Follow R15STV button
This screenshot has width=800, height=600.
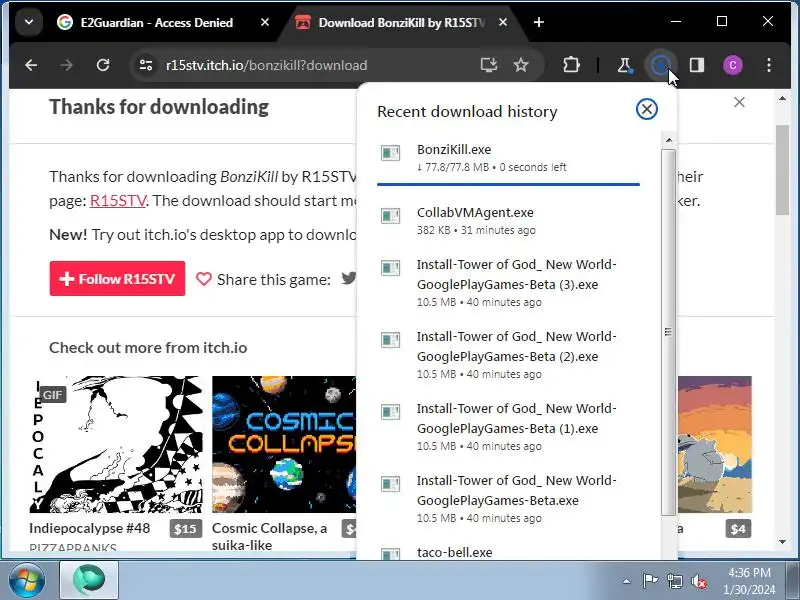(117, 279)
